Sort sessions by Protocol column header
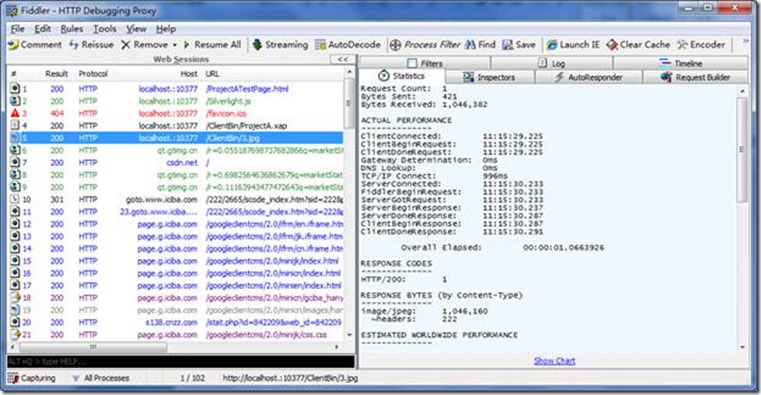Screen dimensions: 761x395 click(x=93, y=74)
